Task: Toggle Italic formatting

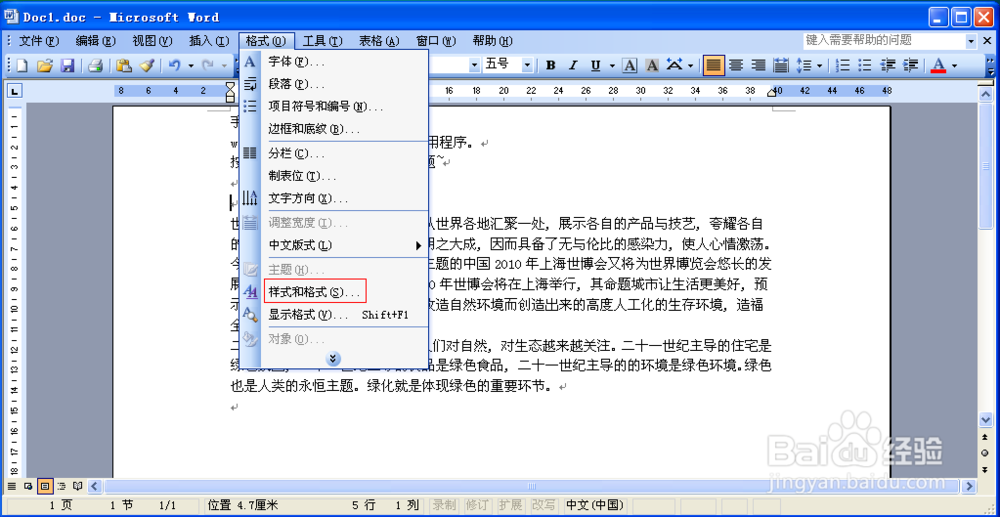Action: click(573, 65)
